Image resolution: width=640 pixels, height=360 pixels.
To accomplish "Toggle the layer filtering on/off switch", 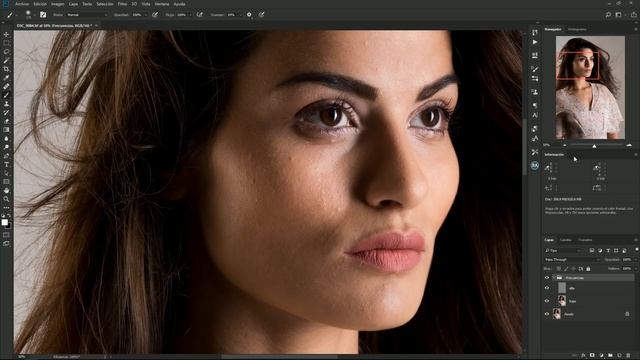I will [636, 249].
